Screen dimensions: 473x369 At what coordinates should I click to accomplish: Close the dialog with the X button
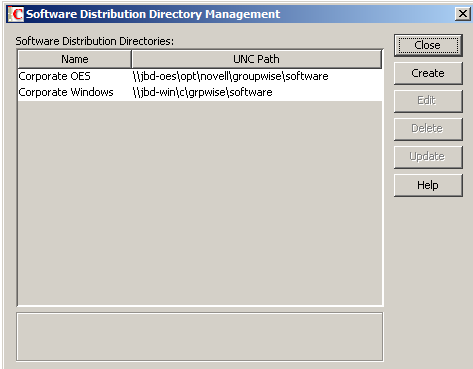coord(463,14)
